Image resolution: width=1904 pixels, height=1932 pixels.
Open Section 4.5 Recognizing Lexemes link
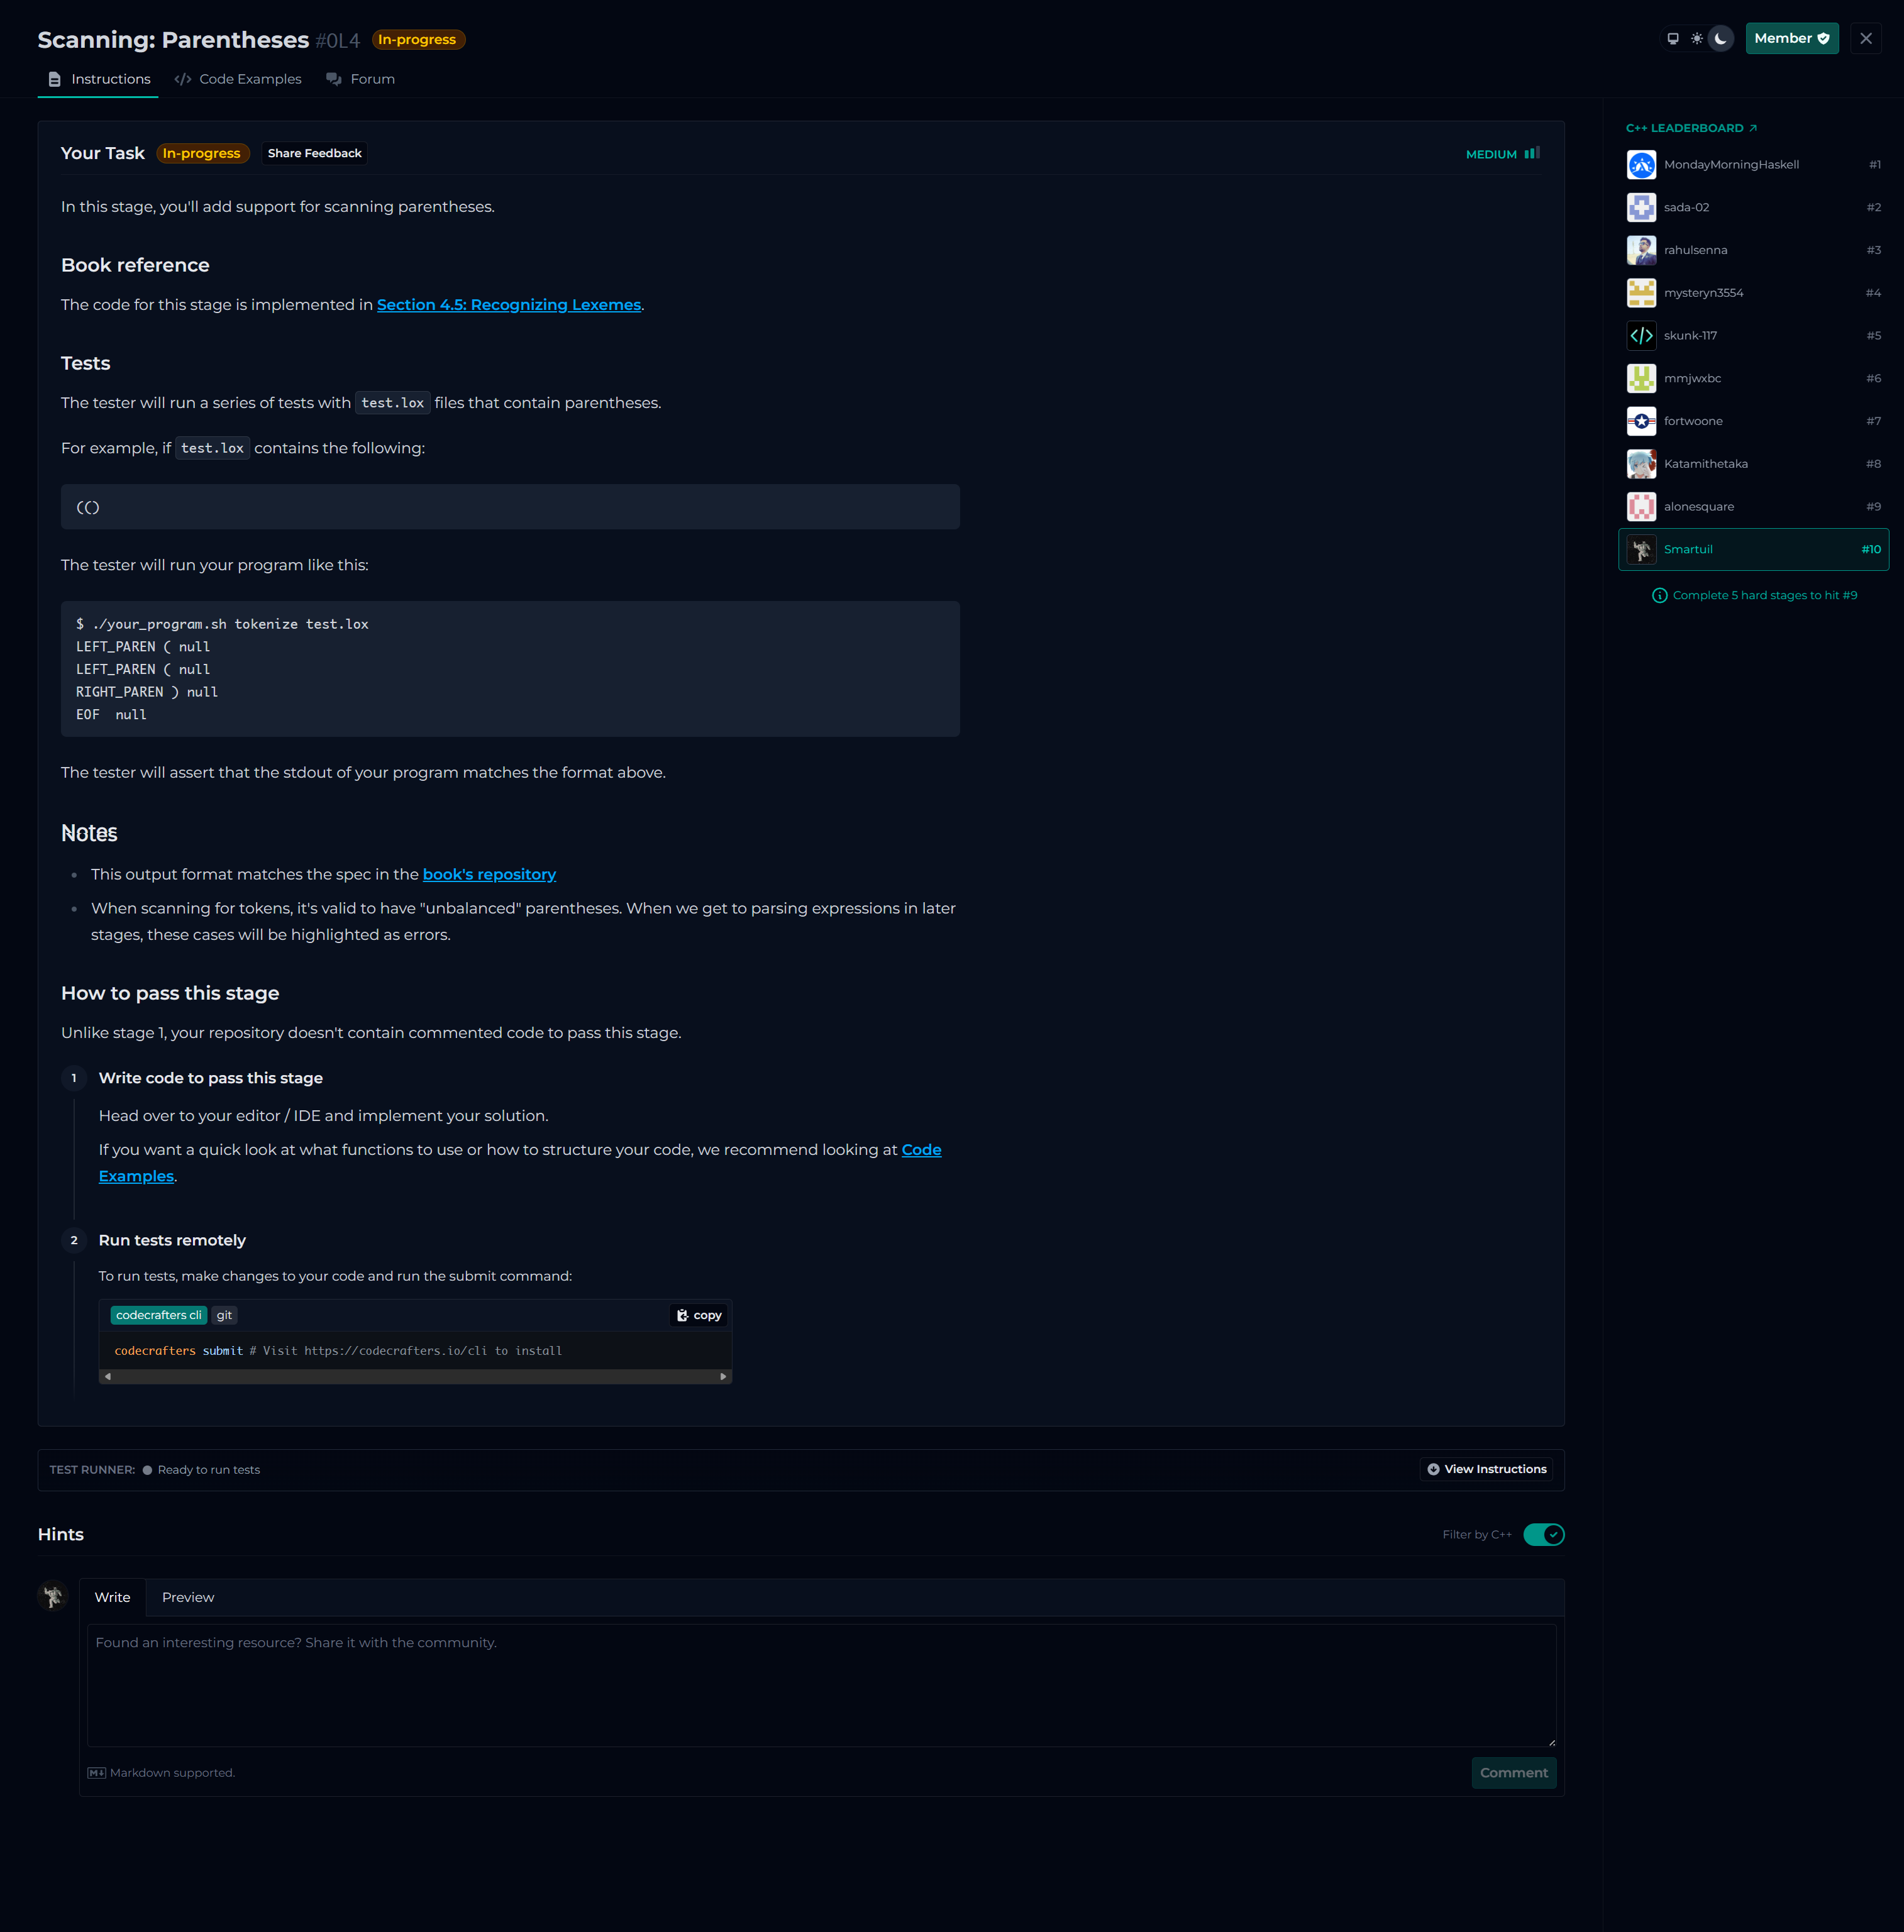[508, 305]
